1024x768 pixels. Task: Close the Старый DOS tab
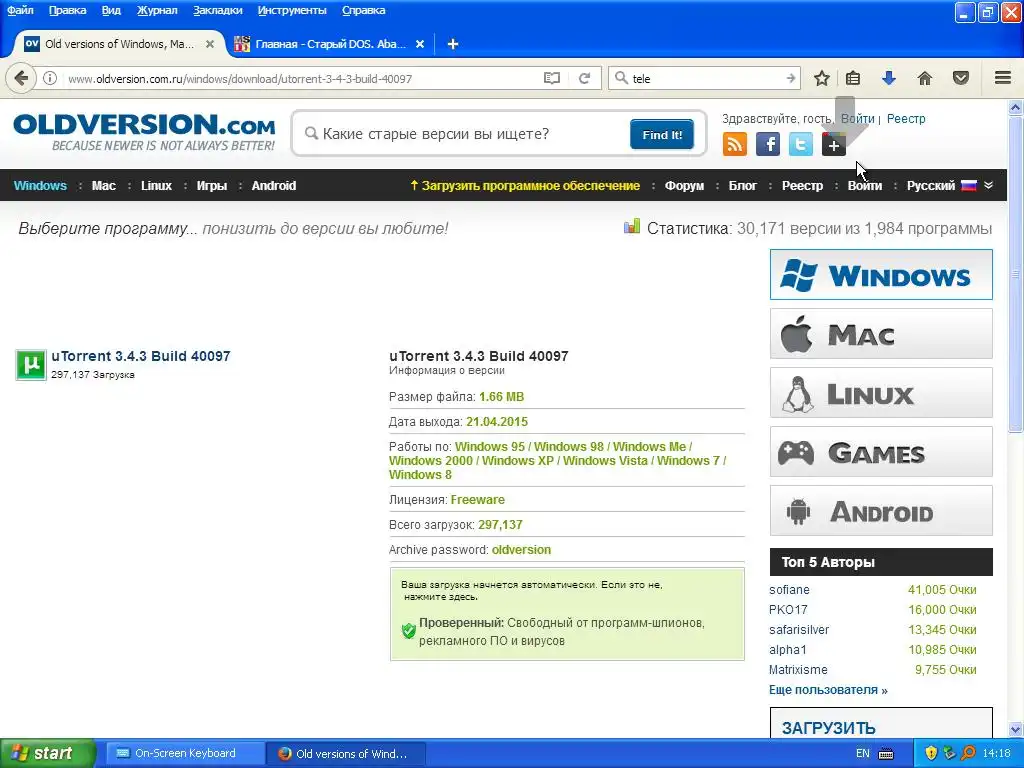pos(420,44)
